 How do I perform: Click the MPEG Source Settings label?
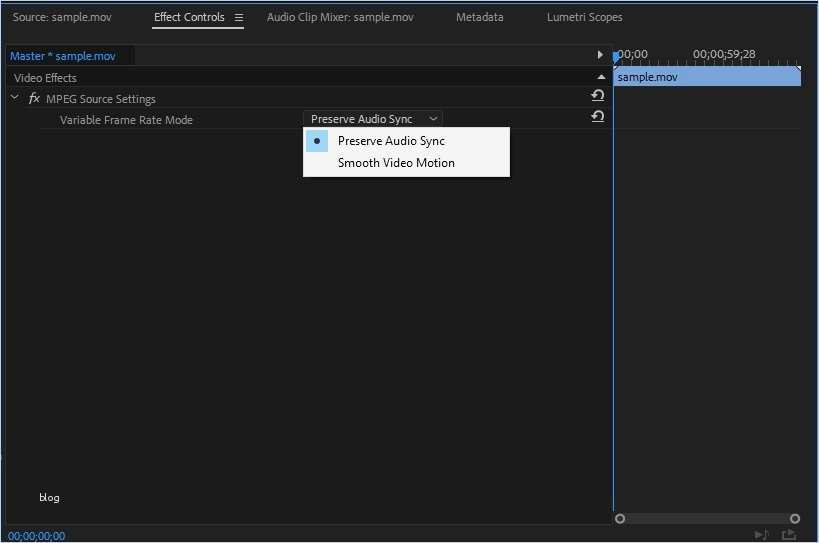pos(101,99)
